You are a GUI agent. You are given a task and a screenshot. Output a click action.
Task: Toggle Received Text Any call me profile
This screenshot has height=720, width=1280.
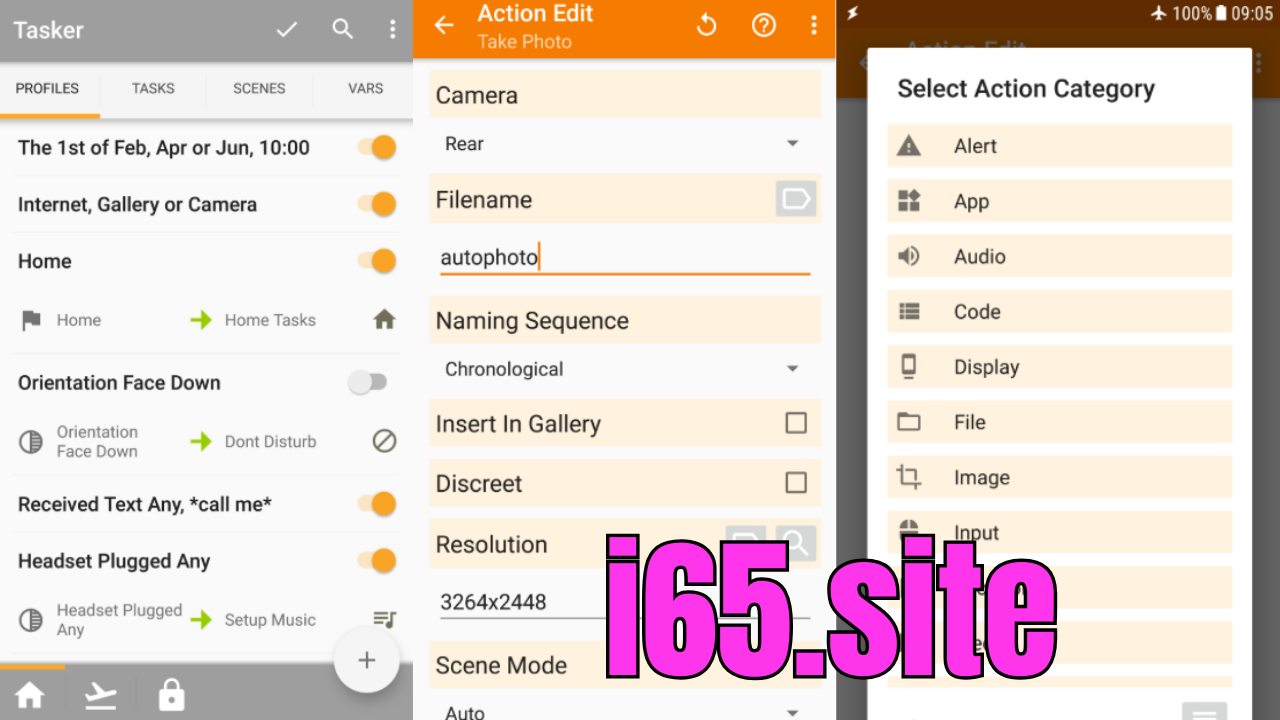(x=377, y=504)
